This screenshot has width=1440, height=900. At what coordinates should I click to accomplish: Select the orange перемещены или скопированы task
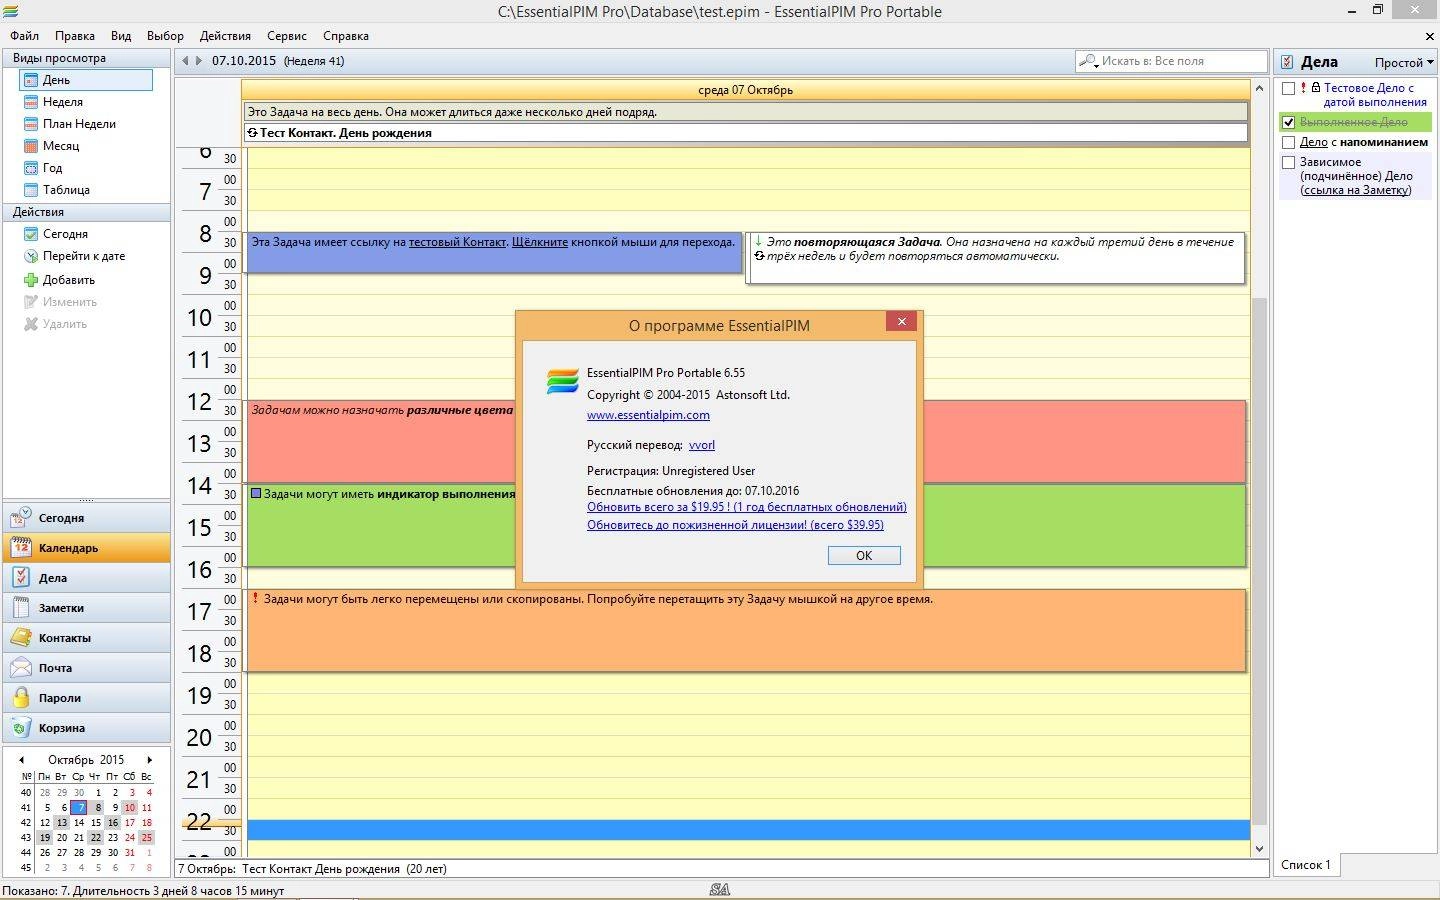point(746,630)
